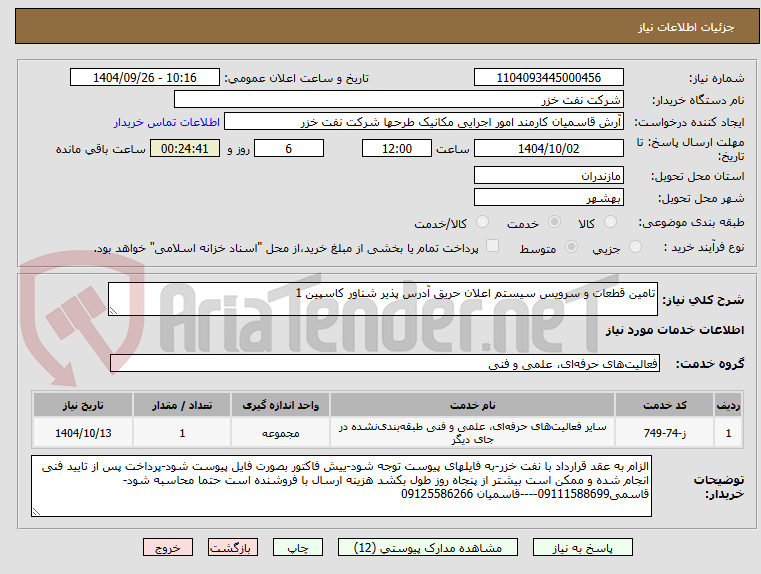Click the تاریخ و ساعت اعلان عمومی label
The image size is (761, 574).
297,78
